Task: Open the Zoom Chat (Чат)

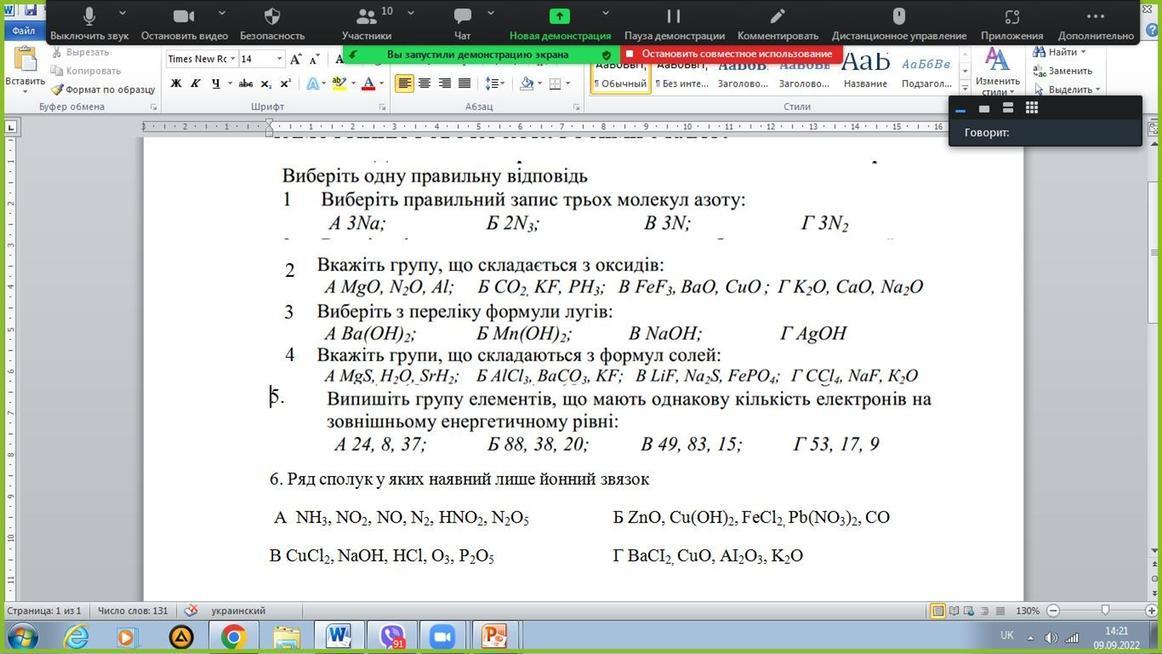Action: coord(462,23)
